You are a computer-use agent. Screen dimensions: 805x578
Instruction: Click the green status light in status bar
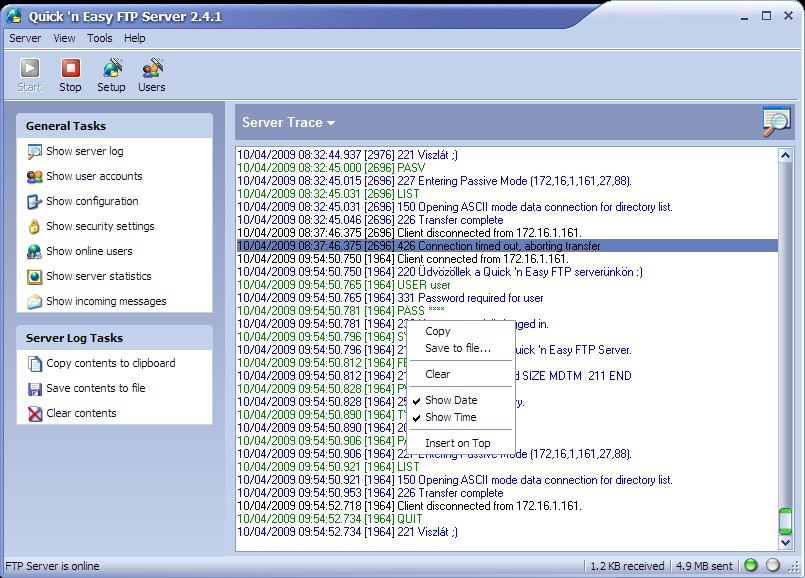pyautogui.click(x=751, y=565)
